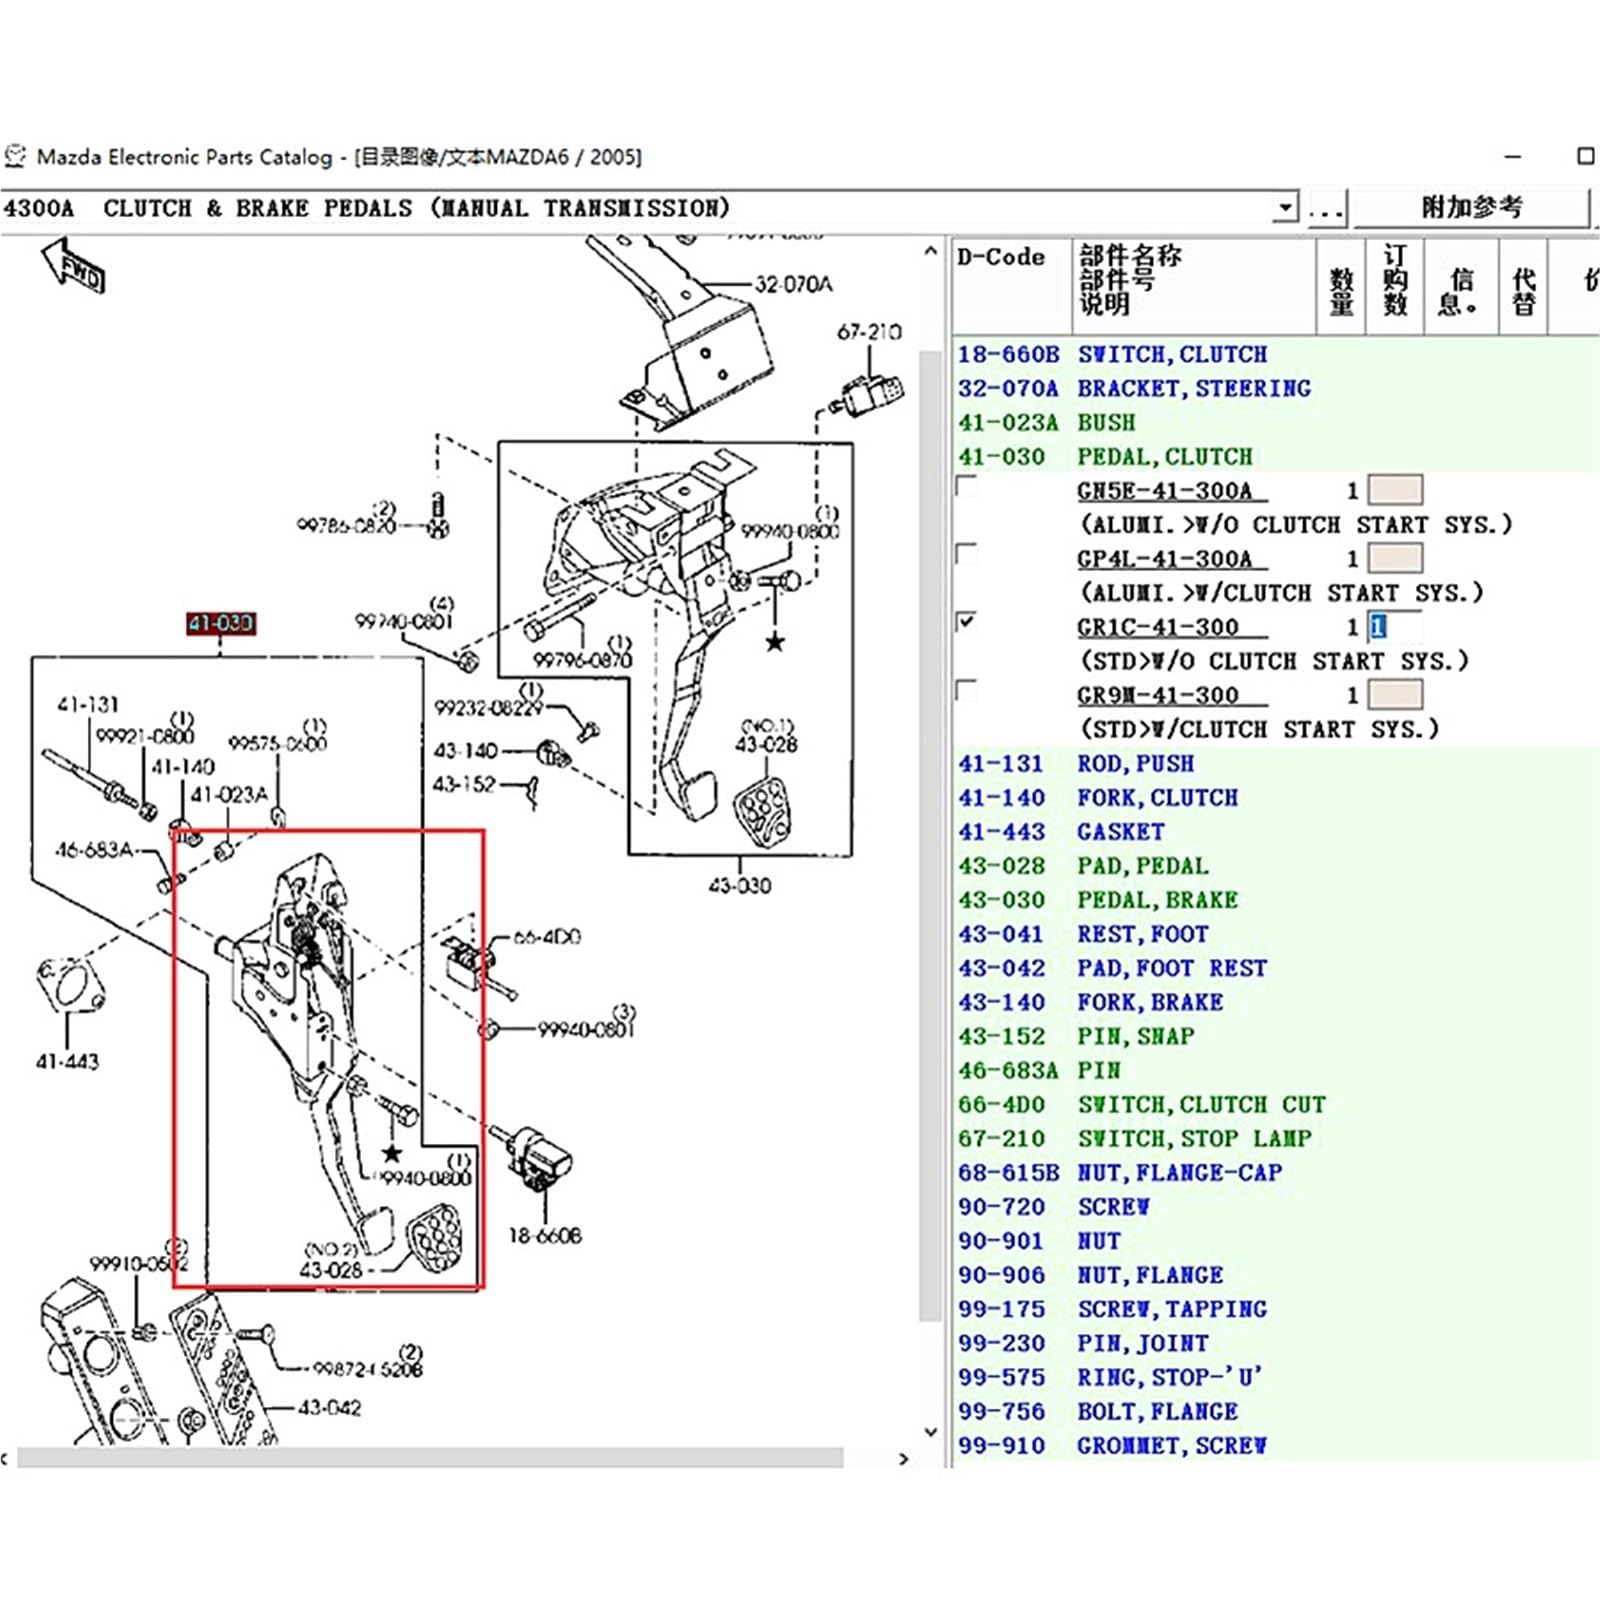Click the 43-042 callout in the diagram

tap(329, 1407)
